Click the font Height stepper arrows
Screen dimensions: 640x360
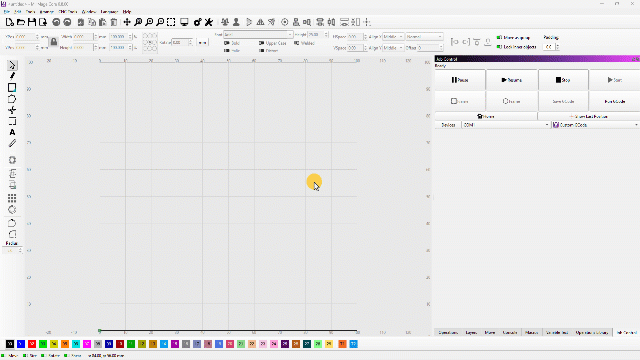pyautogui.click(x=326, y=35)
